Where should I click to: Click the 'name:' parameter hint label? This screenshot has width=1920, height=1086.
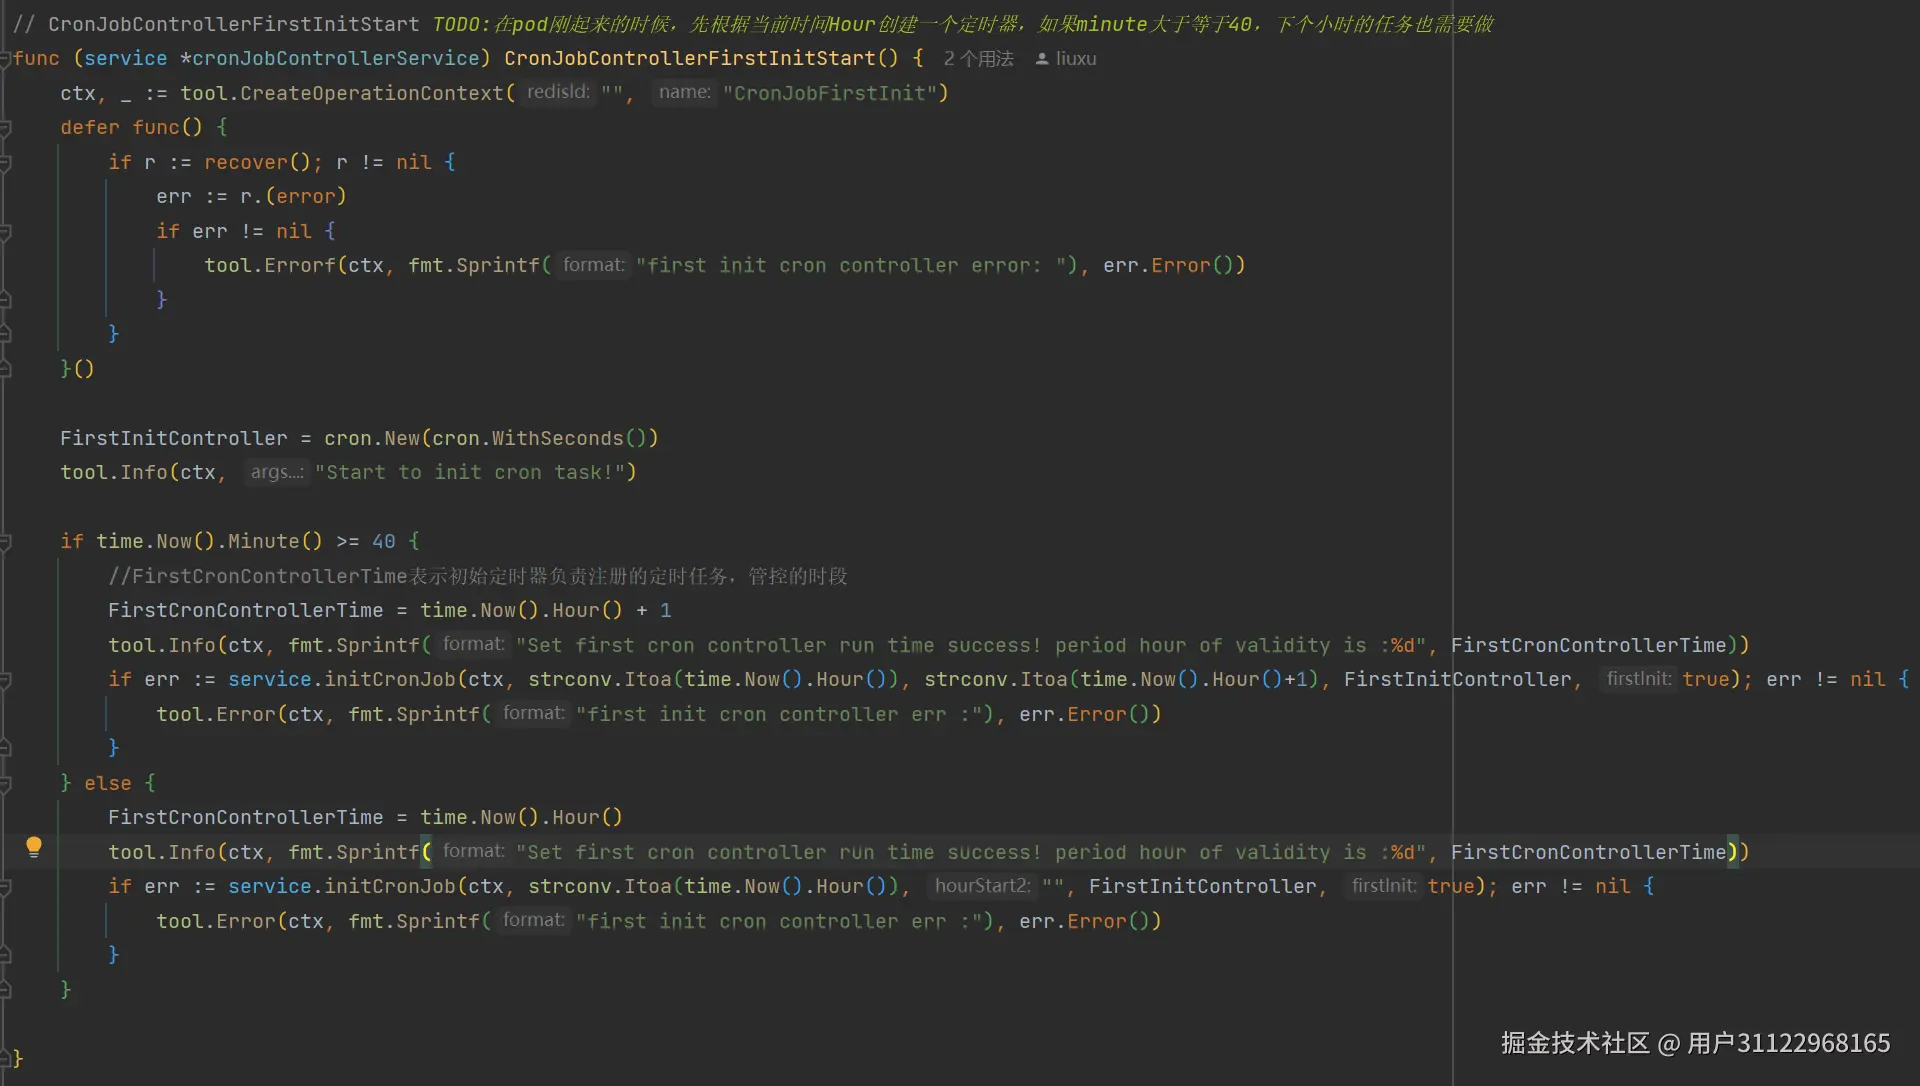coord(684,92)
